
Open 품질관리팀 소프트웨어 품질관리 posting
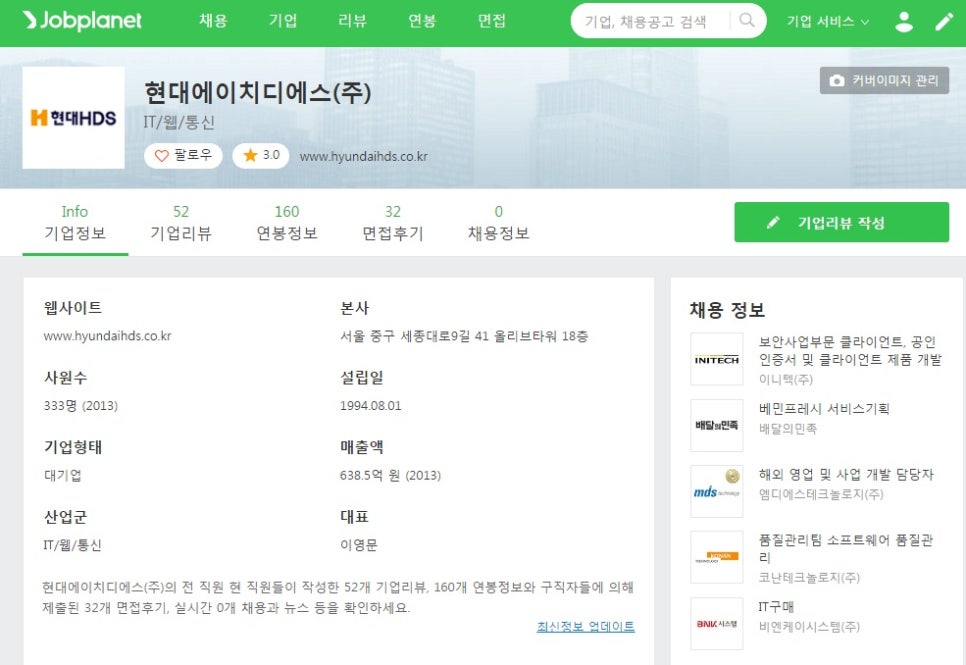click(846, 549)
